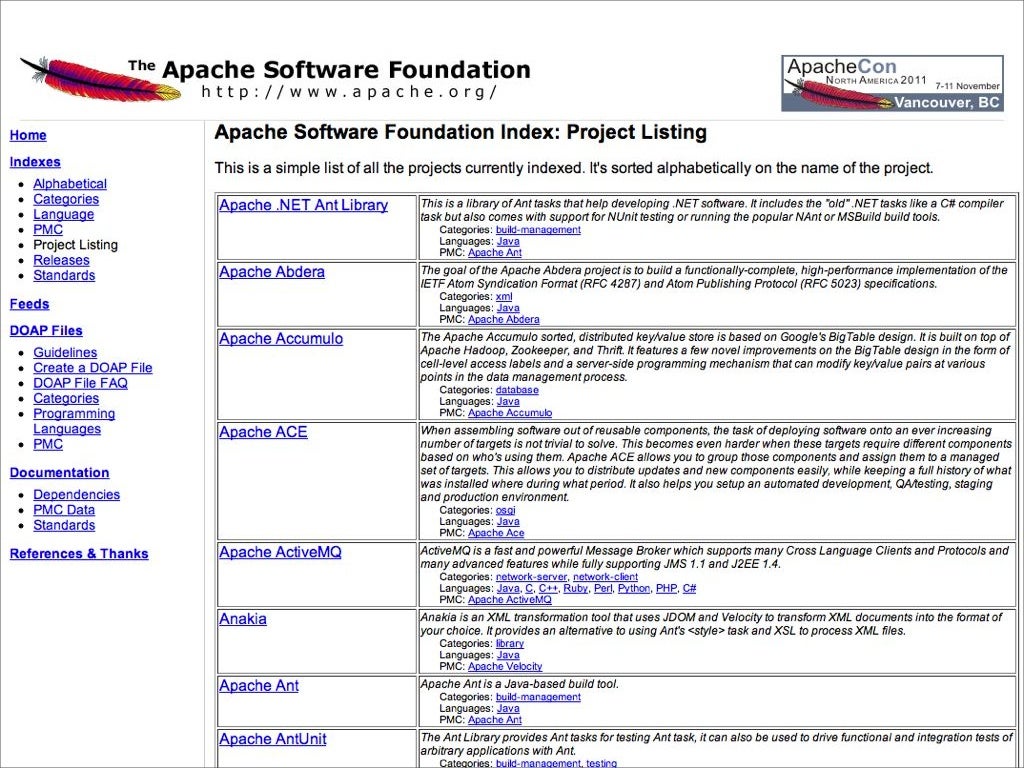This screenshot has width=1024, height=768.
Task: Click the database category link
Action: (517, 390)
